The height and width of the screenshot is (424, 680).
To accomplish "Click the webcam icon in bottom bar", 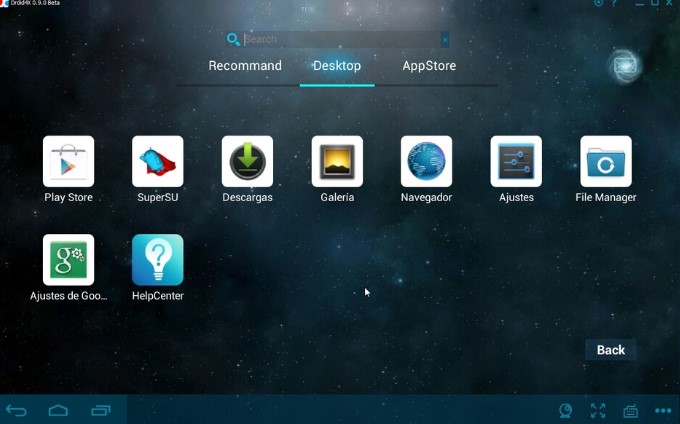I will (566, 410).
